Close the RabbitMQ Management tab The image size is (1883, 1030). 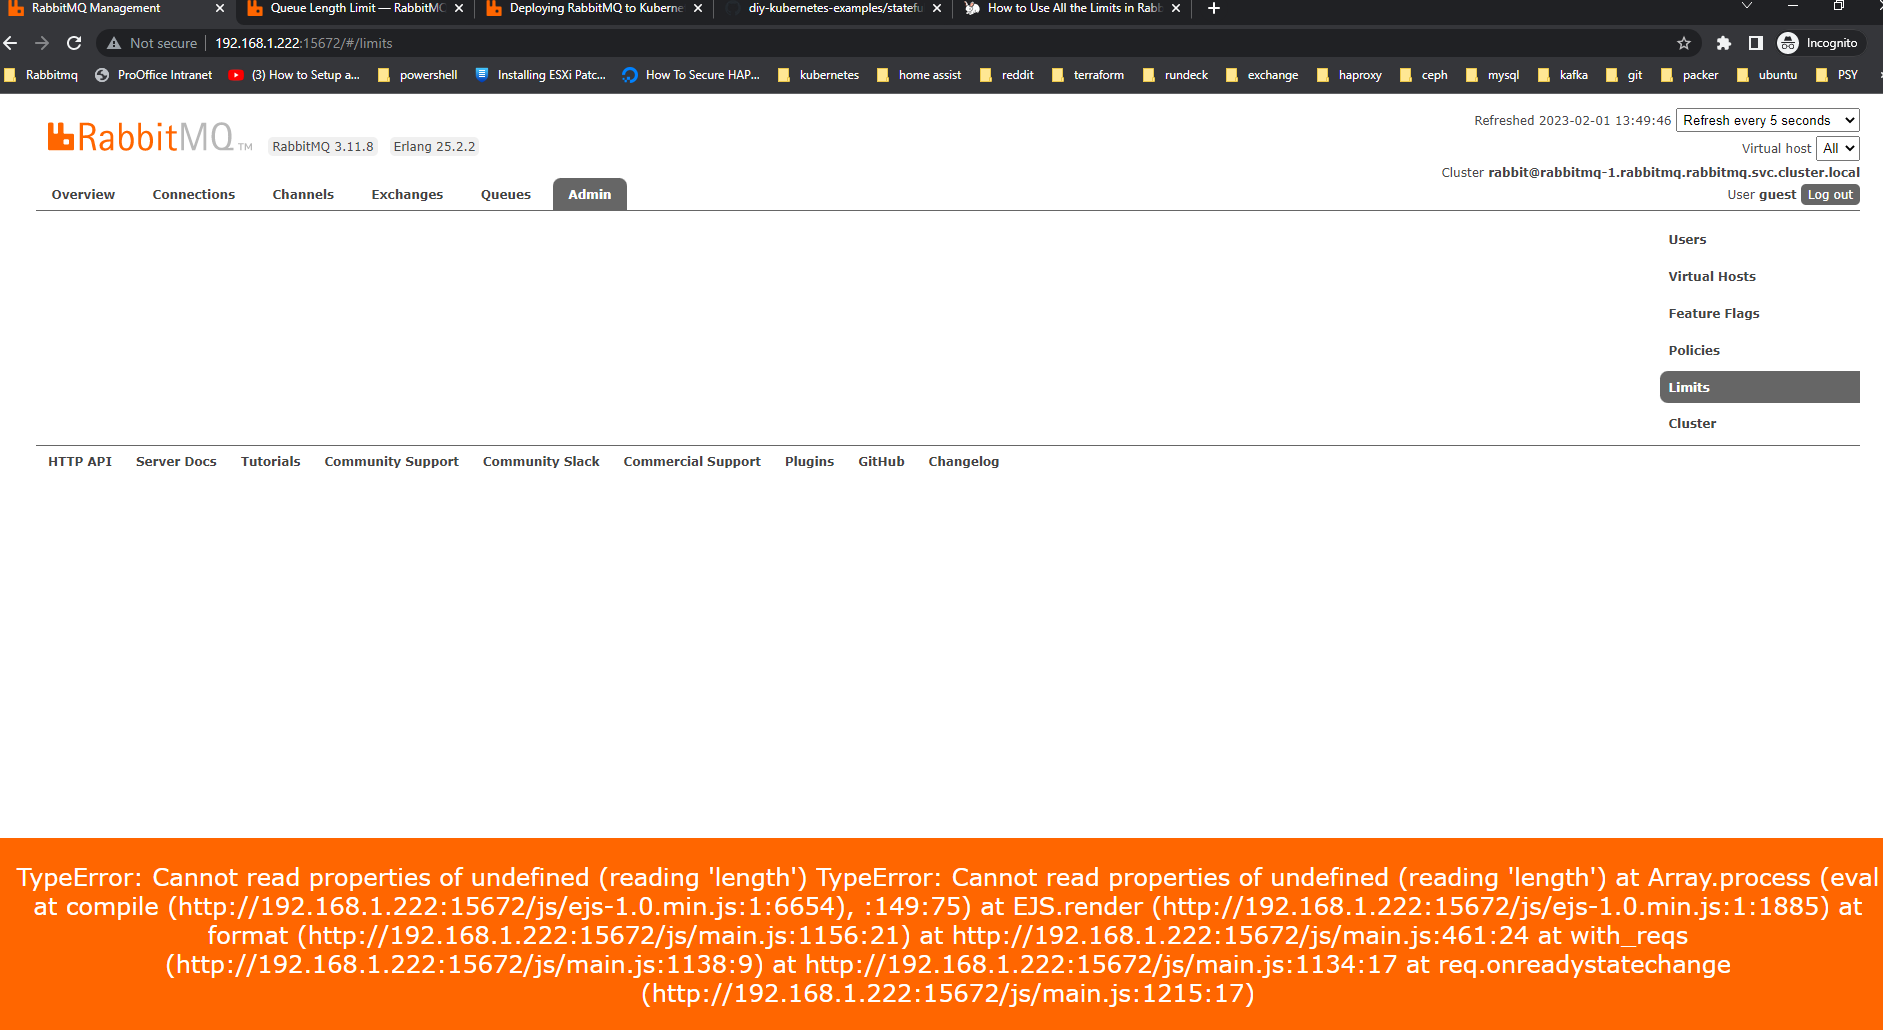[220, 8]
